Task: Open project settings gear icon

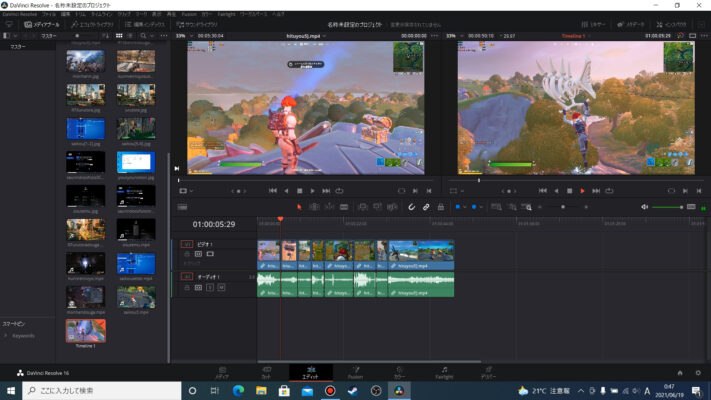Action: pos(698,373)
